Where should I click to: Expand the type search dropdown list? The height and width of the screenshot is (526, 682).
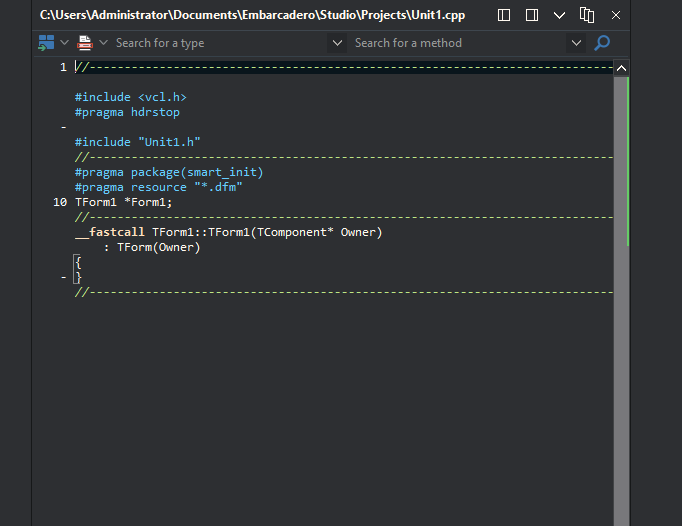coord(337,43)
